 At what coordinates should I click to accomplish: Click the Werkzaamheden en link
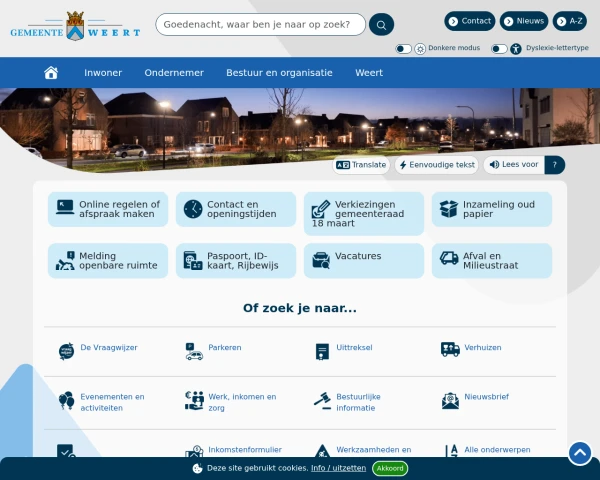point(373,450)
